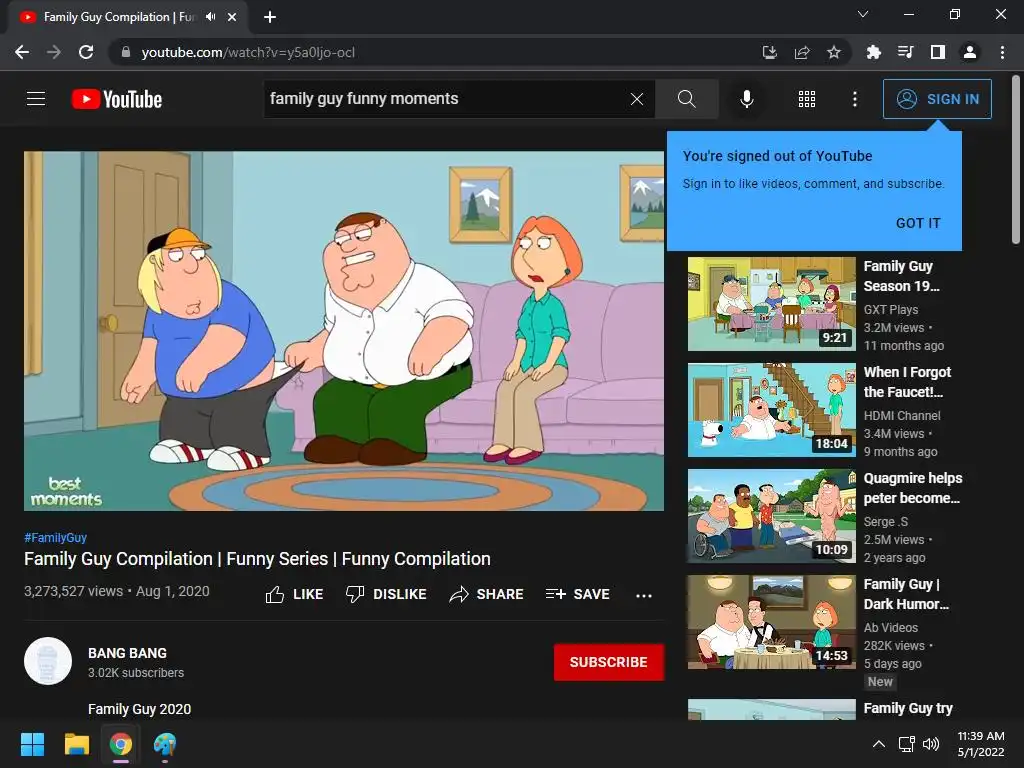Open File Explorer from taskbar

coord(76,744)
